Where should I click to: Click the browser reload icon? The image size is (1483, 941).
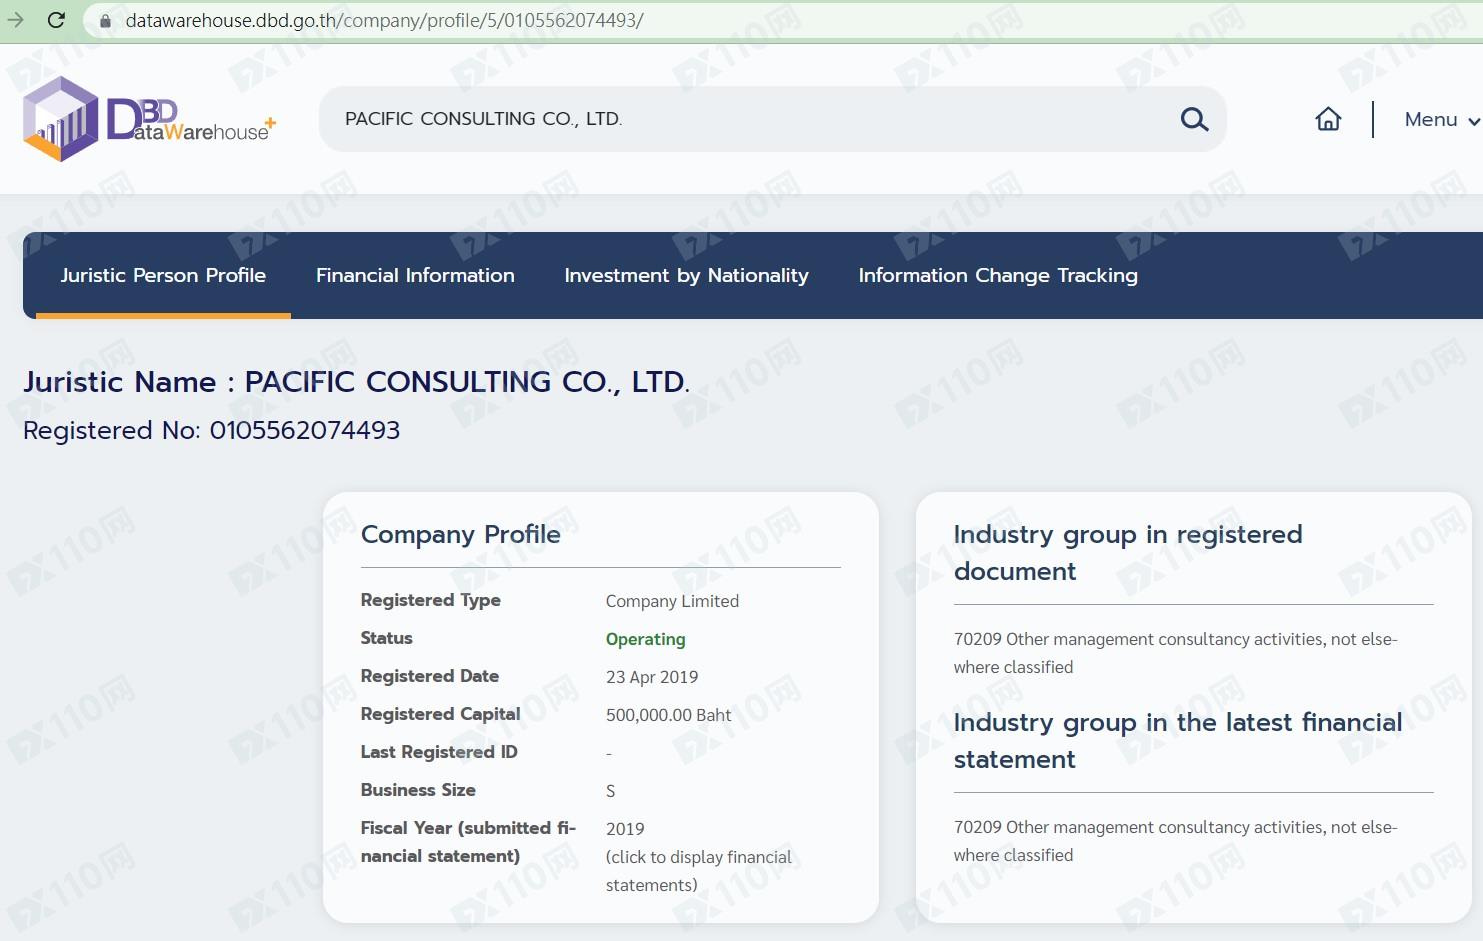coord(56,20)
